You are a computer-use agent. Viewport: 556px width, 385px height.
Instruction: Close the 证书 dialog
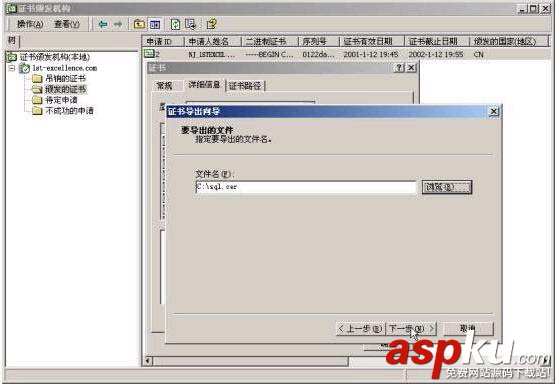(411, 67)
